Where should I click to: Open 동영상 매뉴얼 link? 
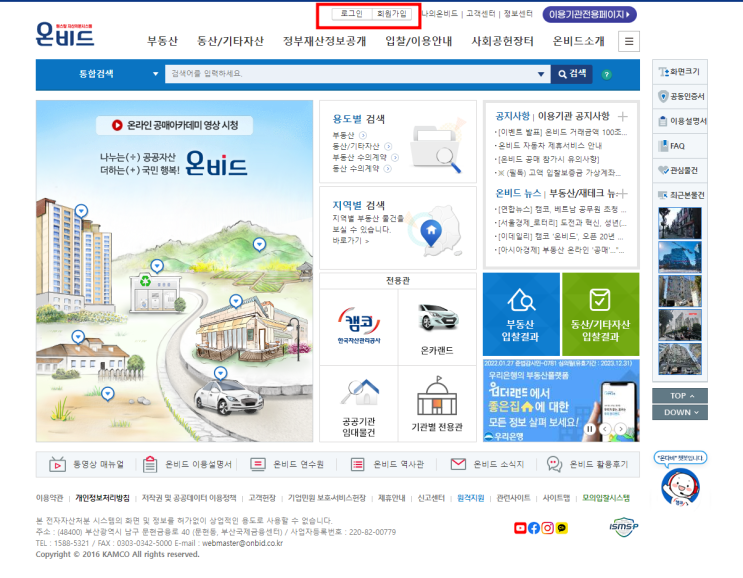[x=87, y=464]
